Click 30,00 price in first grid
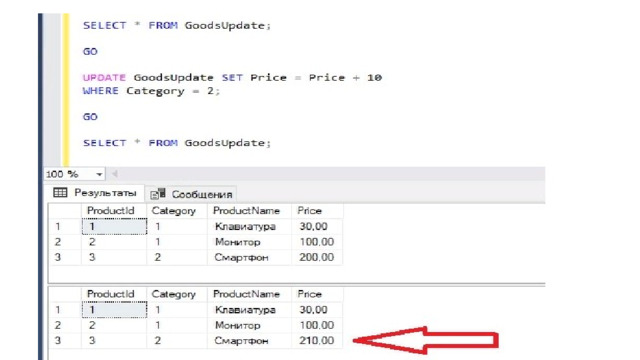The width and height of the screenshot is (640, 360). [x=317, y=227]
